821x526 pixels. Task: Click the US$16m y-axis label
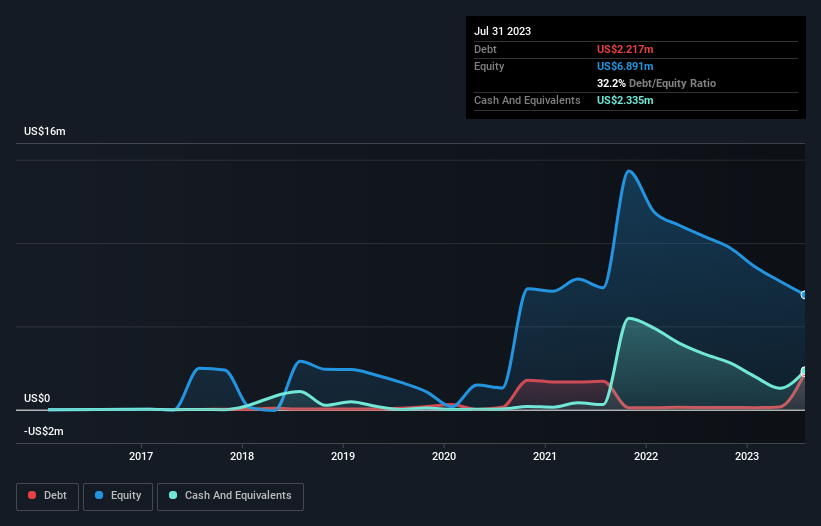pyautogui.click(x=45, y=131)
